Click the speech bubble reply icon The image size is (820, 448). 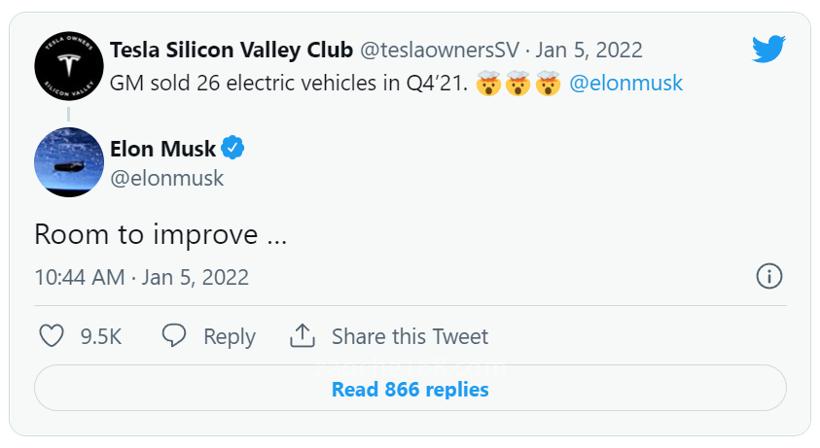[174, 336]
